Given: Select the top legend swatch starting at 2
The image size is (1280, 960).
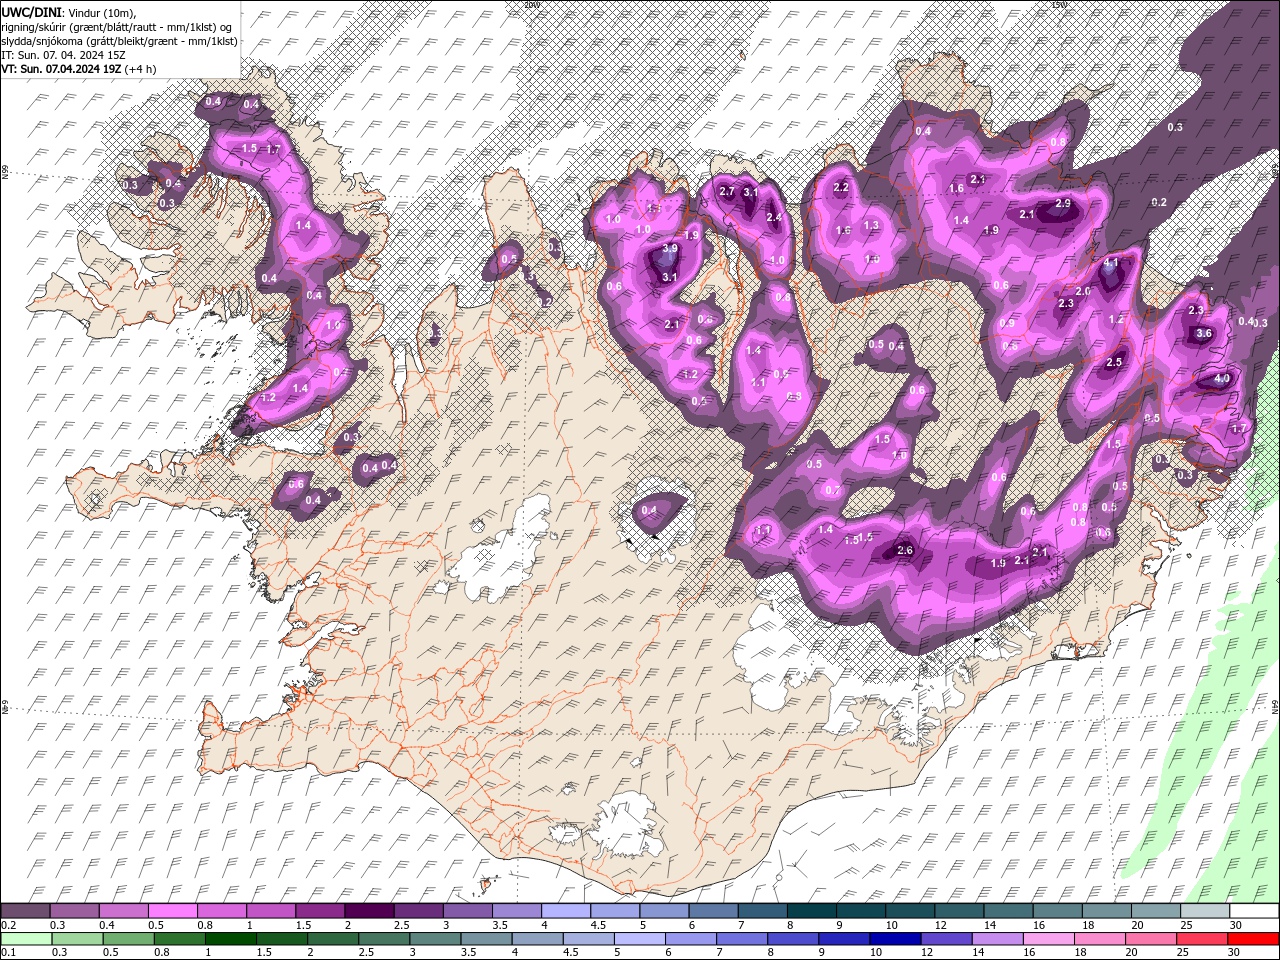Looking at the screenshot, I should click(x=369, y=911).
